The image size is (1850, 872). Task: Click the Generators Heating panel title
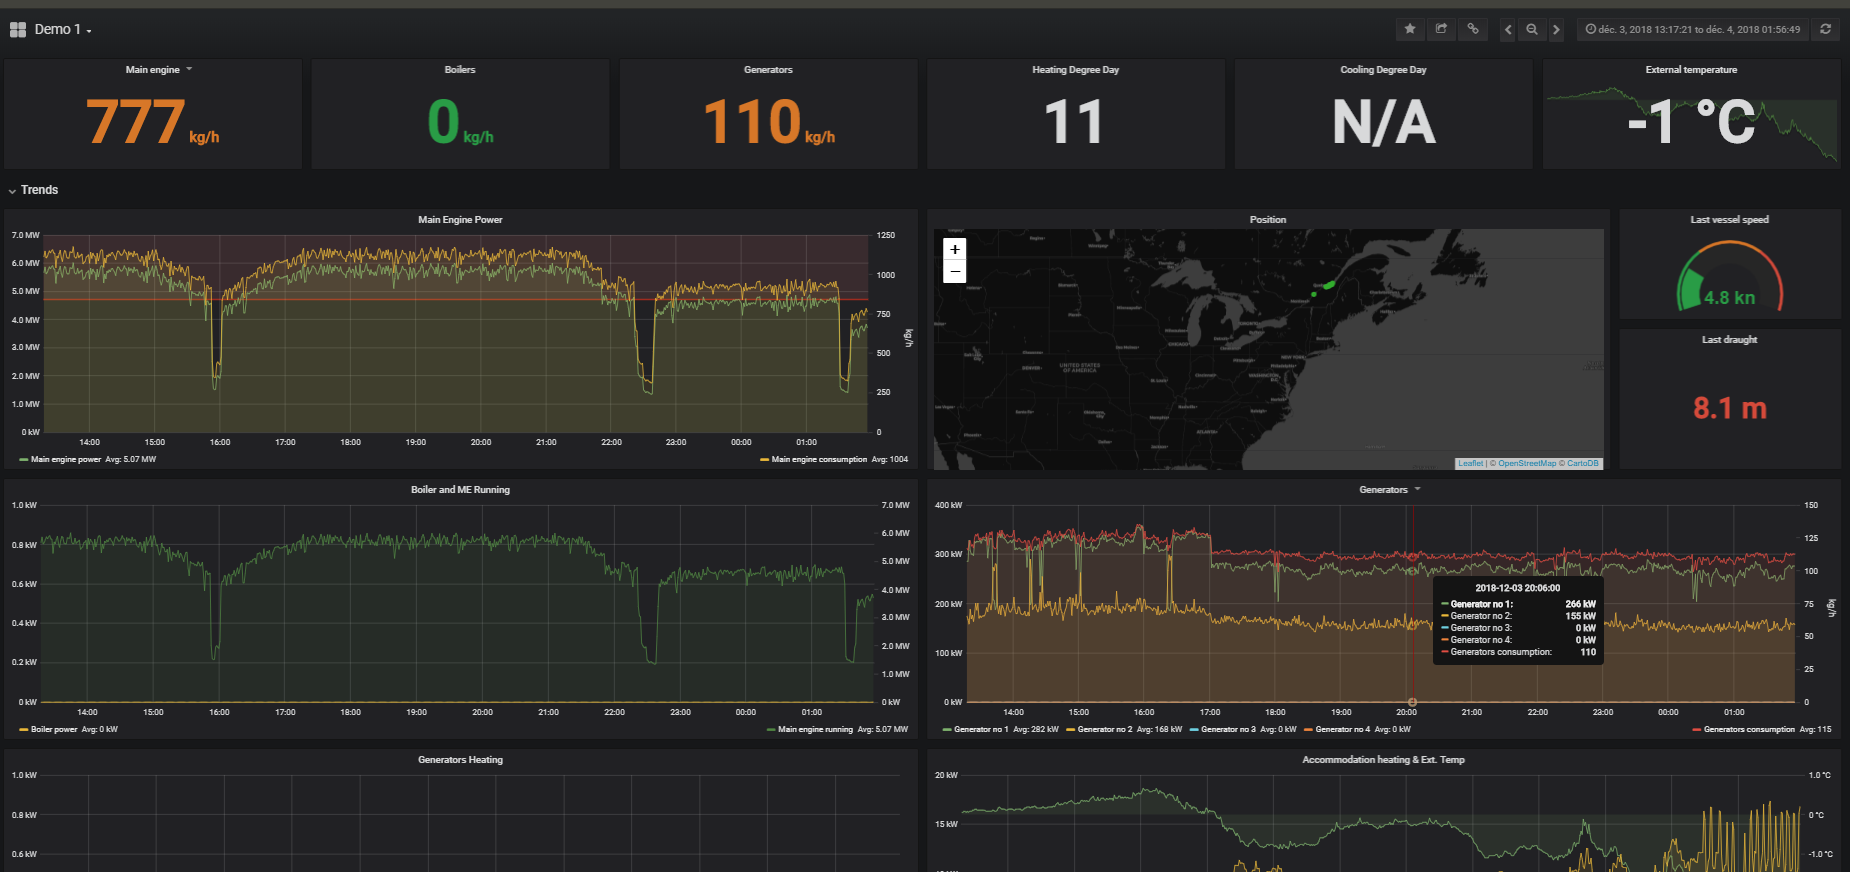(460, 760)
